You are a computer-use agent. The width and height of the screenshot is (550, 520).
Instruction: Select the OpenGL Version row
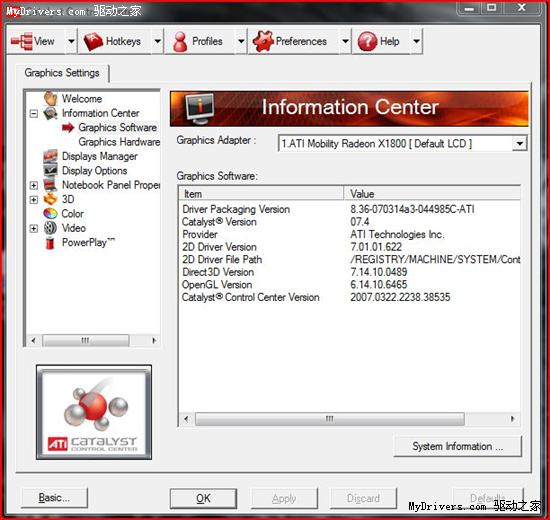pyautogui.click(x=350, y=285)
